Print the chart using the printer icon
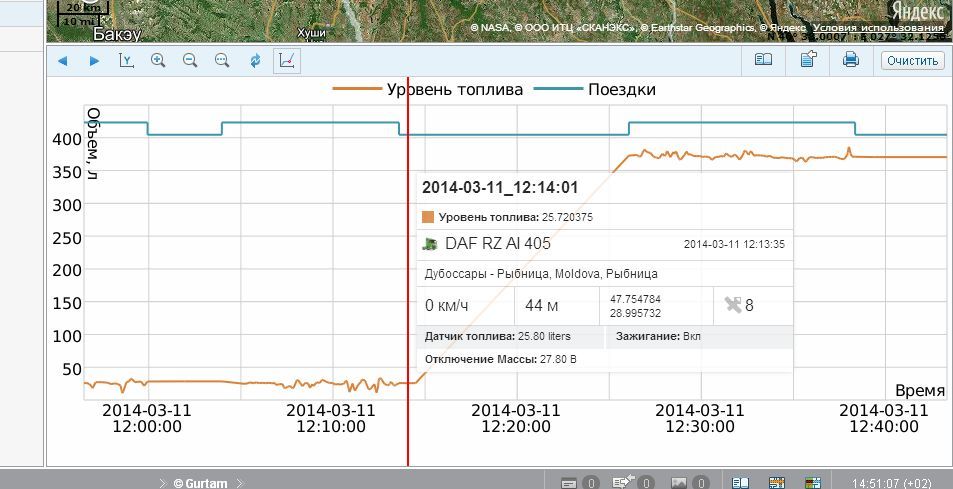Screen dimensions: 953x489 [x=850, y=60]
